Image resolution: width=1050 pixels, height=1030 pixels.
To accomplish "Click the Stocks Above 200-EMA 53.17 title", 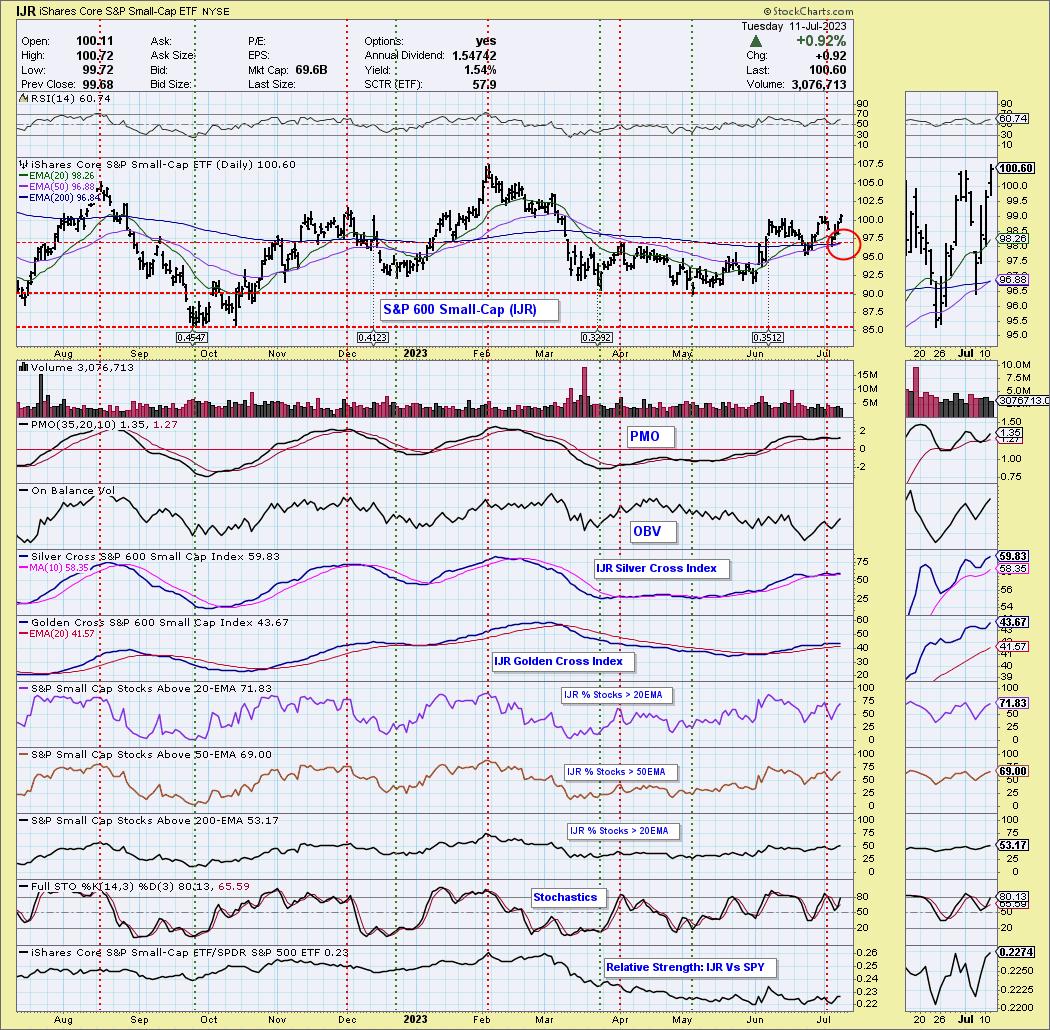I will point(149,821).
